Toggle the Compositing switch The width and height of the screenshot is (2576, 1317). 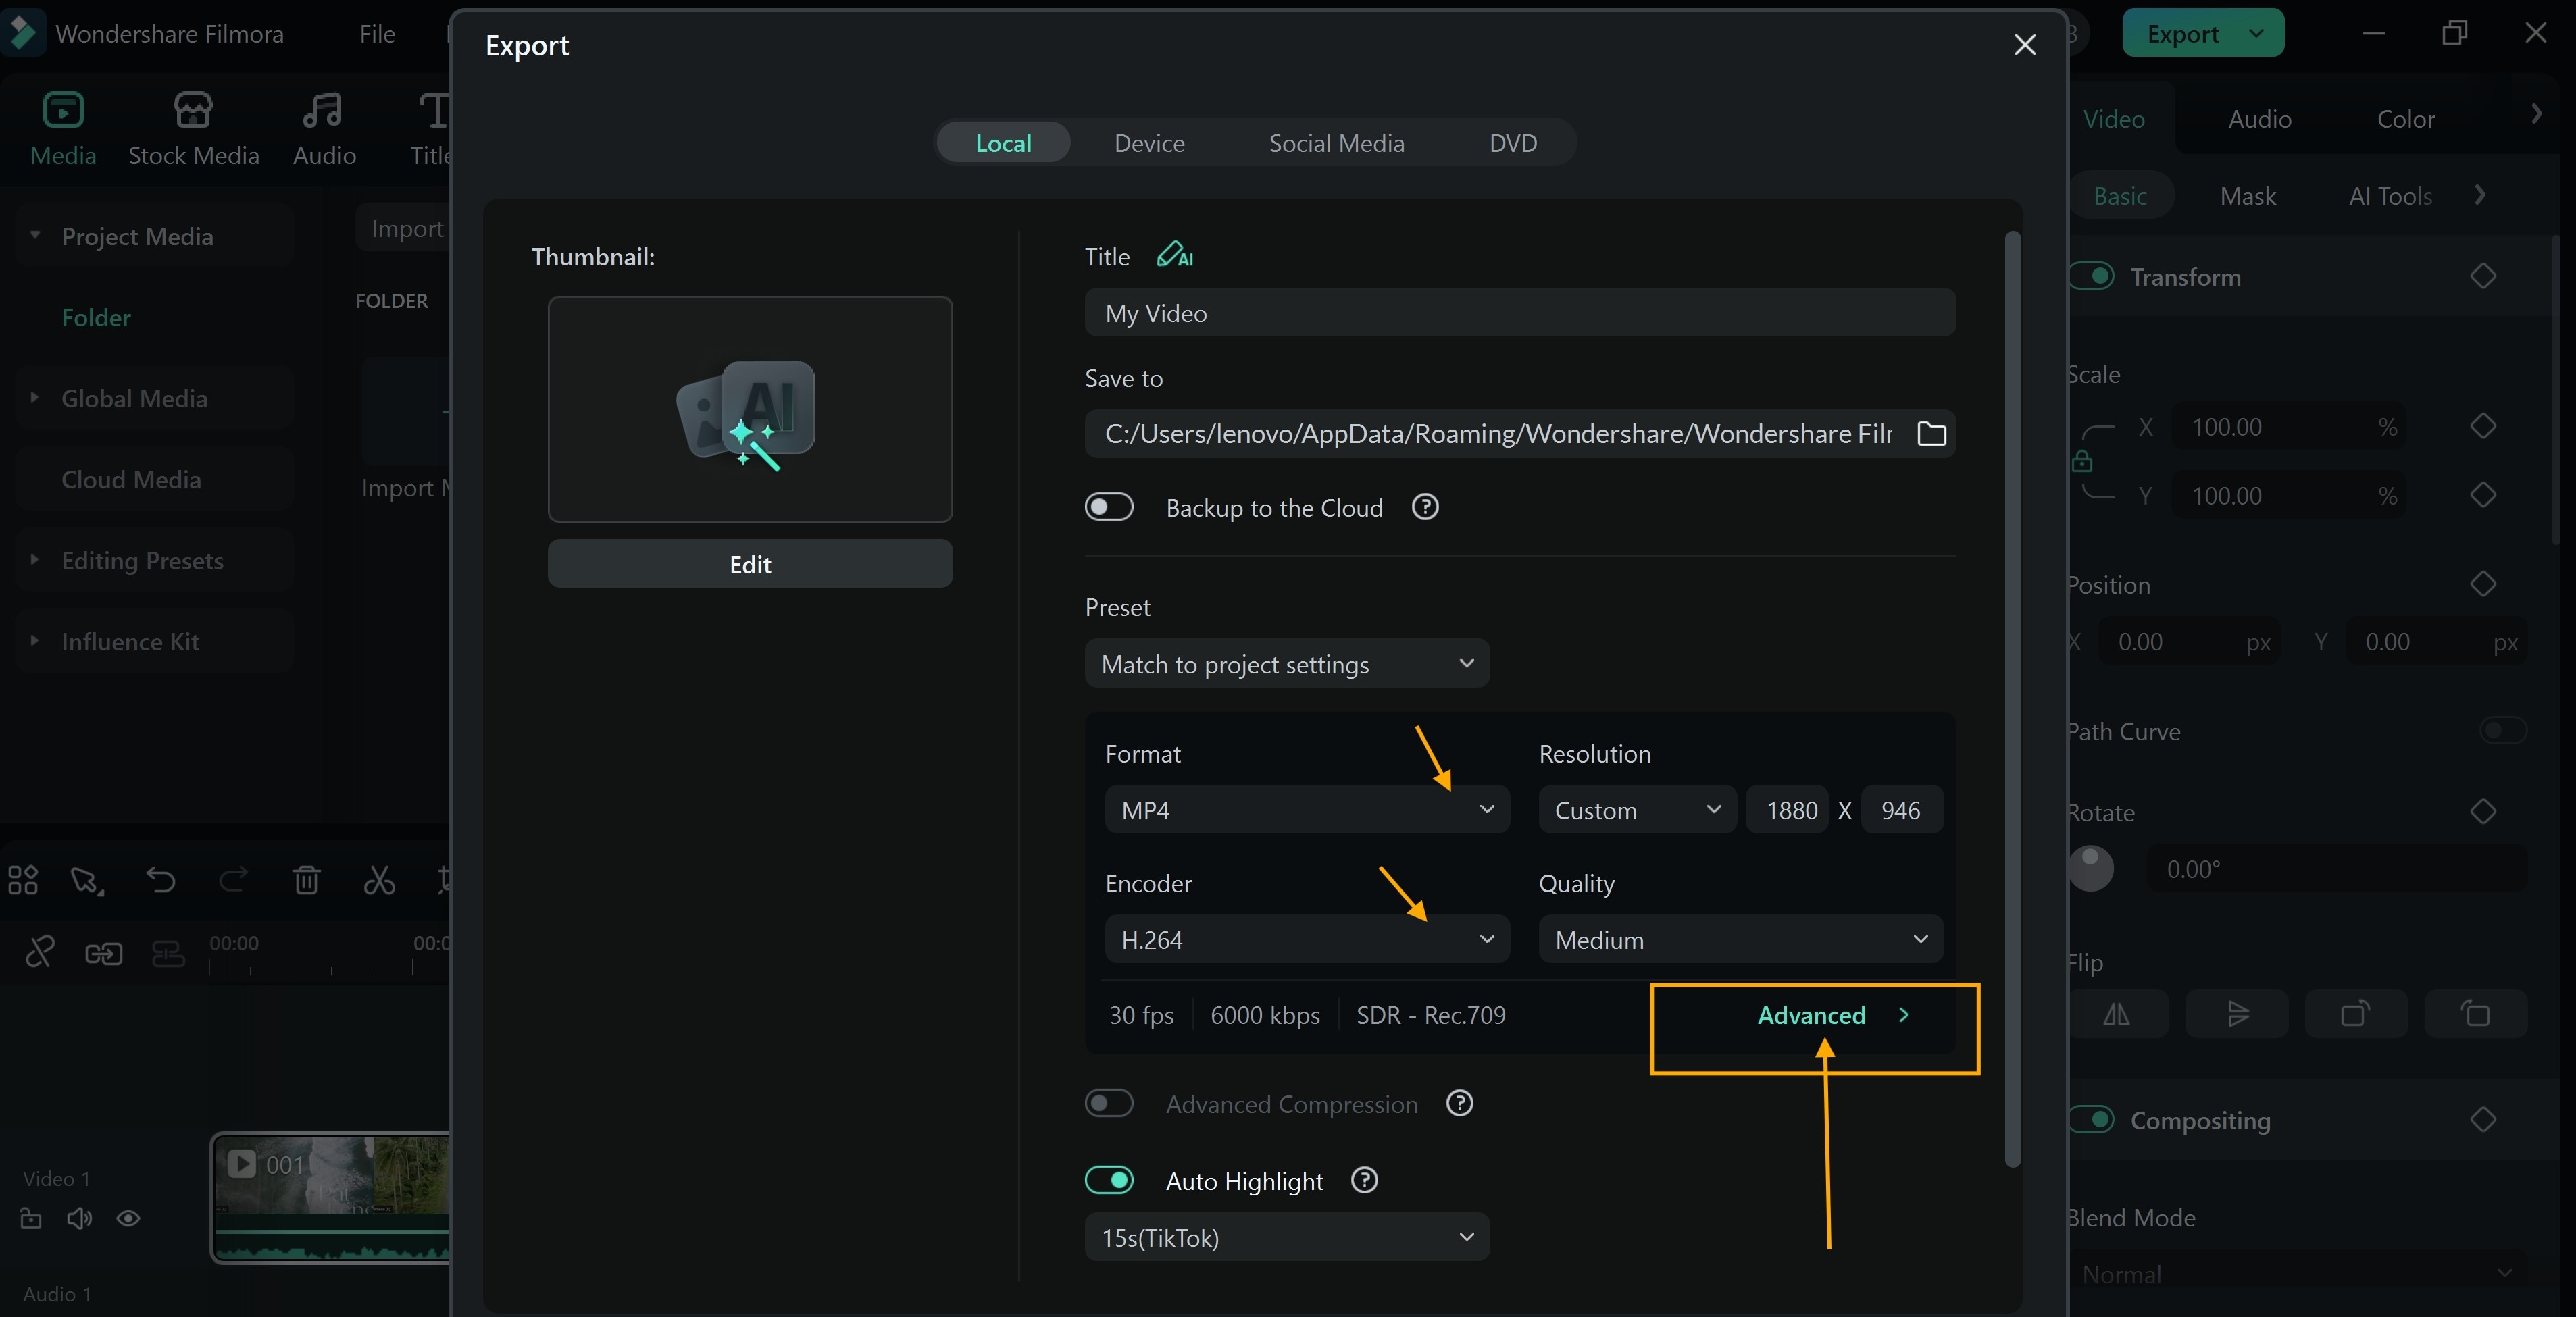pyautogui.click(x=2092, y=1119)
